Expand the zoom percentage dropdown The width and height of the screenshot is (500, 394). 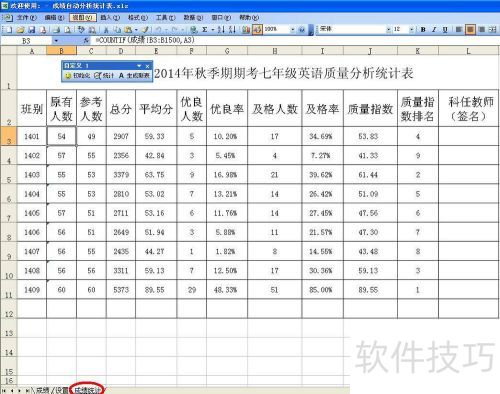[292, 30]
